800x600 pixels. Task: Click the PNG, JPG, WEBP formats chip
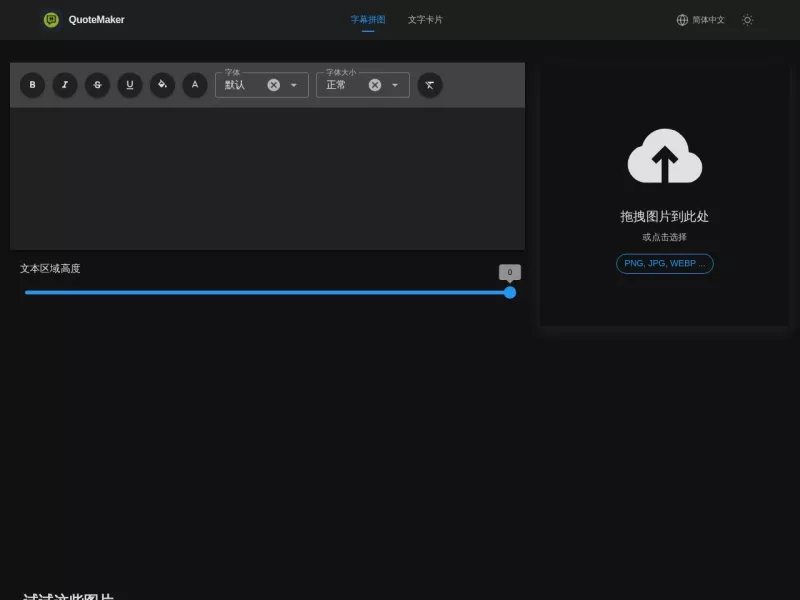(x=665, y=264)
